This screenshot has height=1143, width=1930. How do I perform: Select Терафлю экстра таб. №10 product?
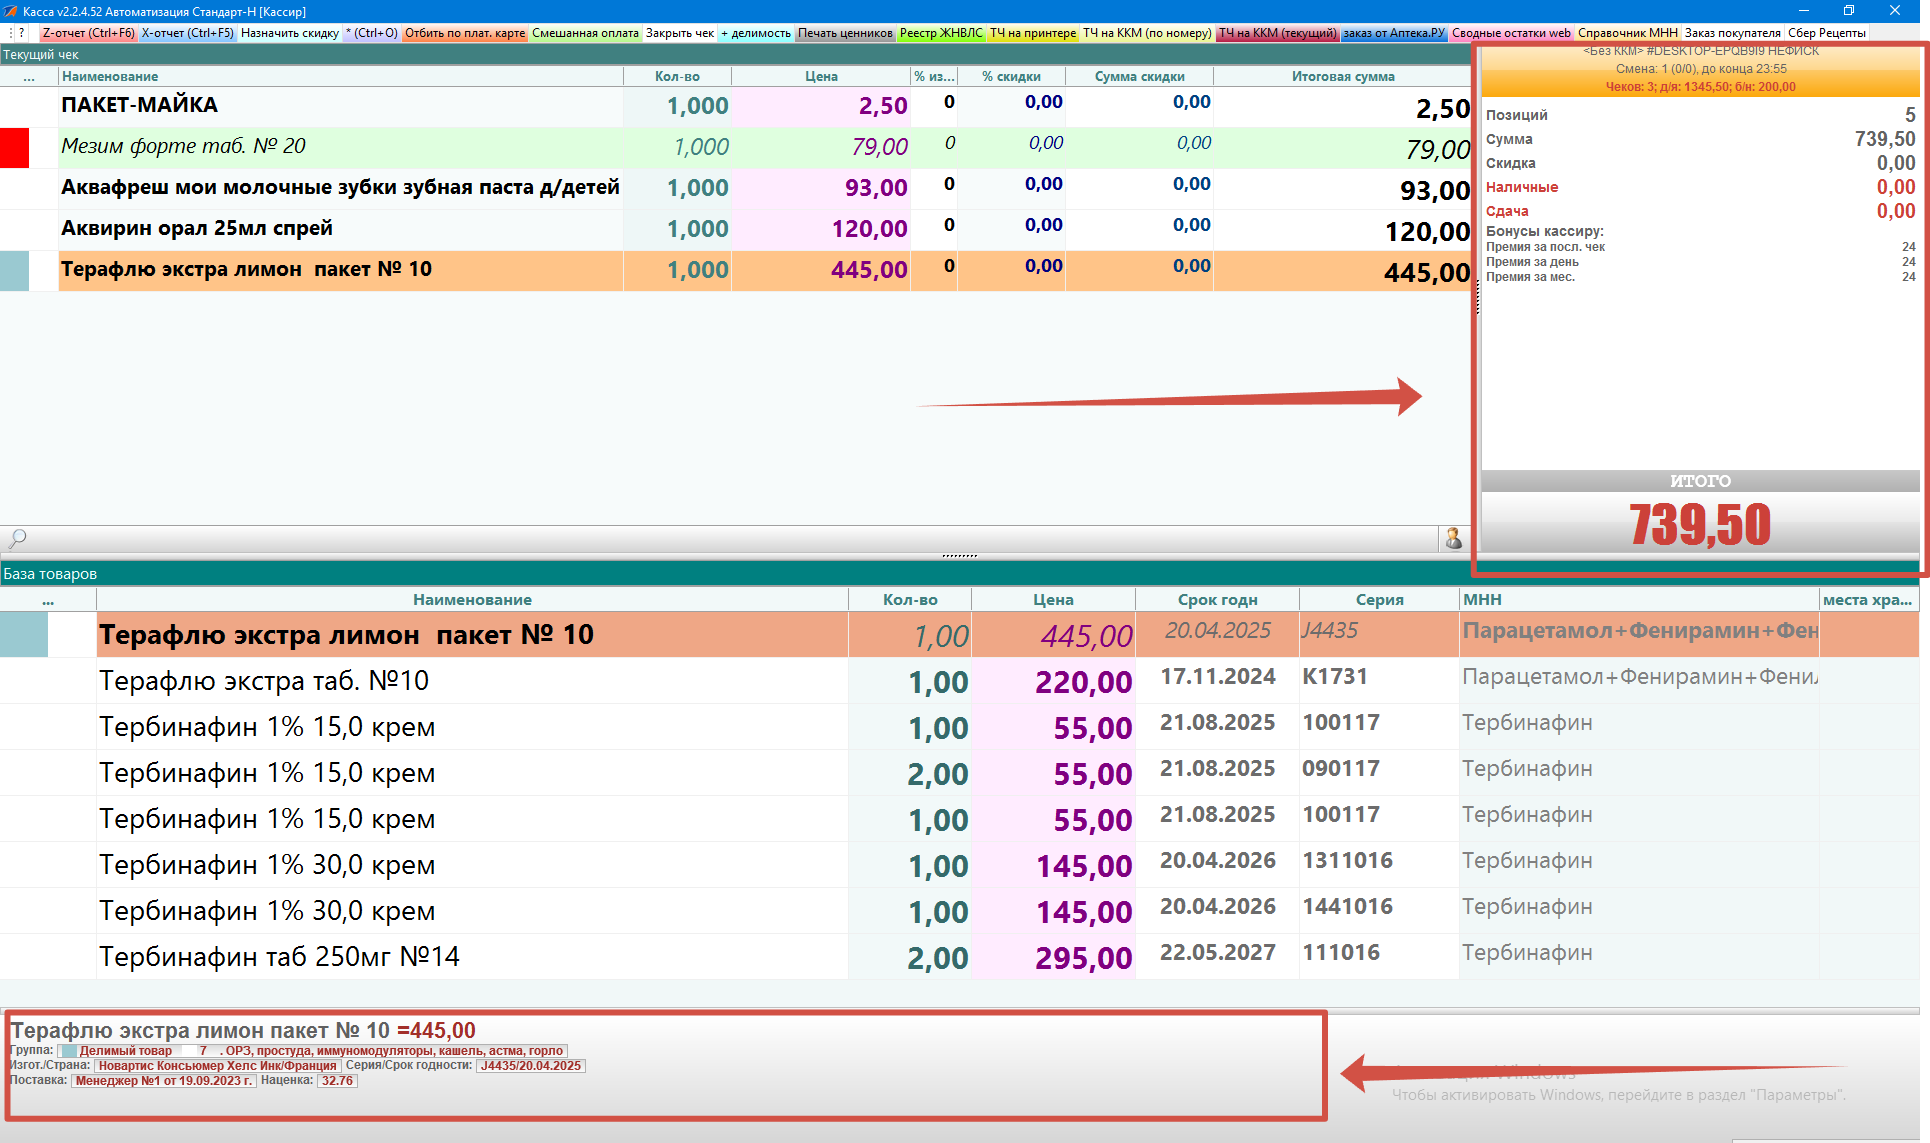pyautogui.click(x=959, y=681)
